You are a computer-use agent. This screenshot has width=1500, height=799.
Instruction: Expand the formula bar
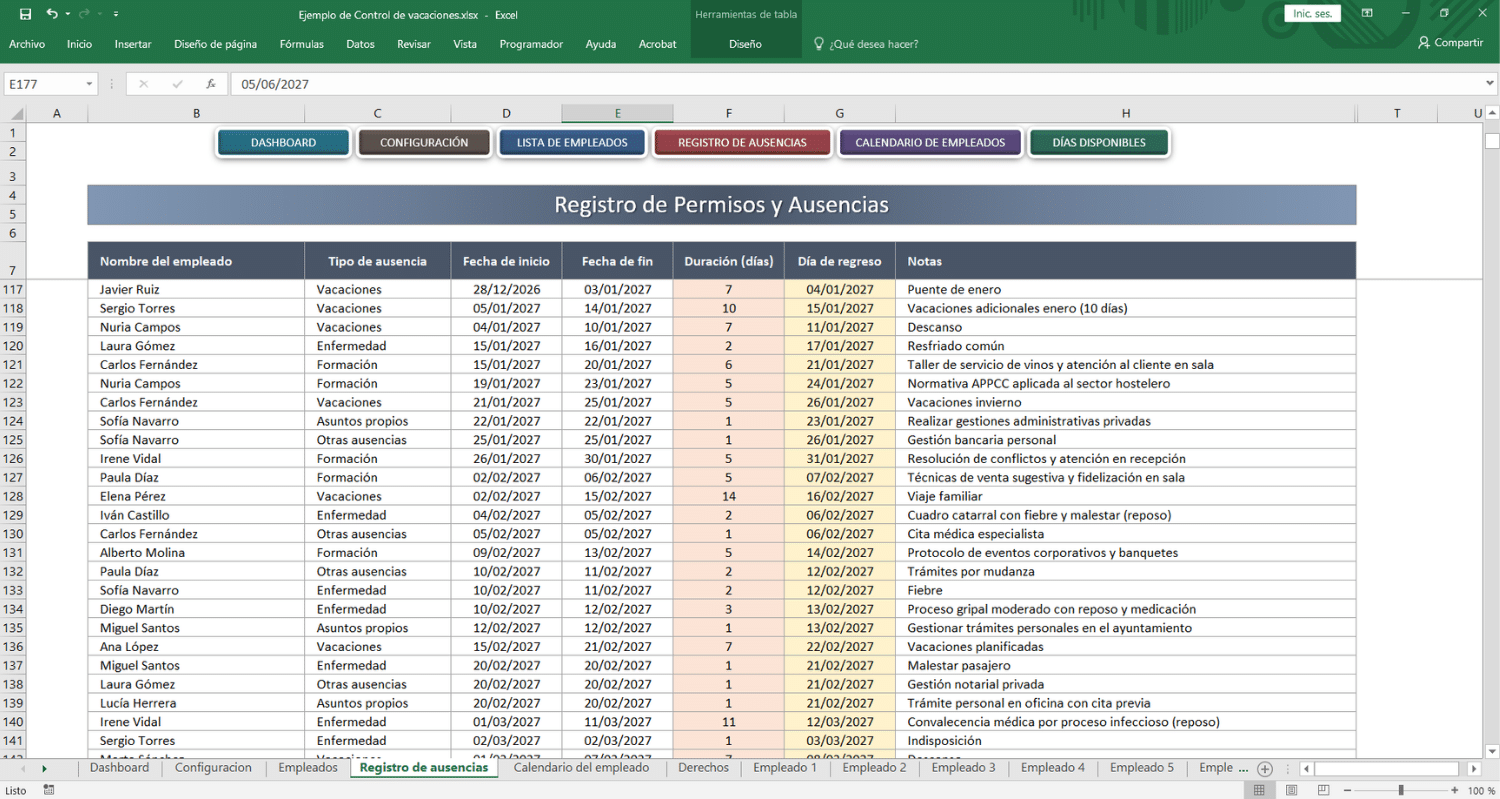[x=1490, y=84]
